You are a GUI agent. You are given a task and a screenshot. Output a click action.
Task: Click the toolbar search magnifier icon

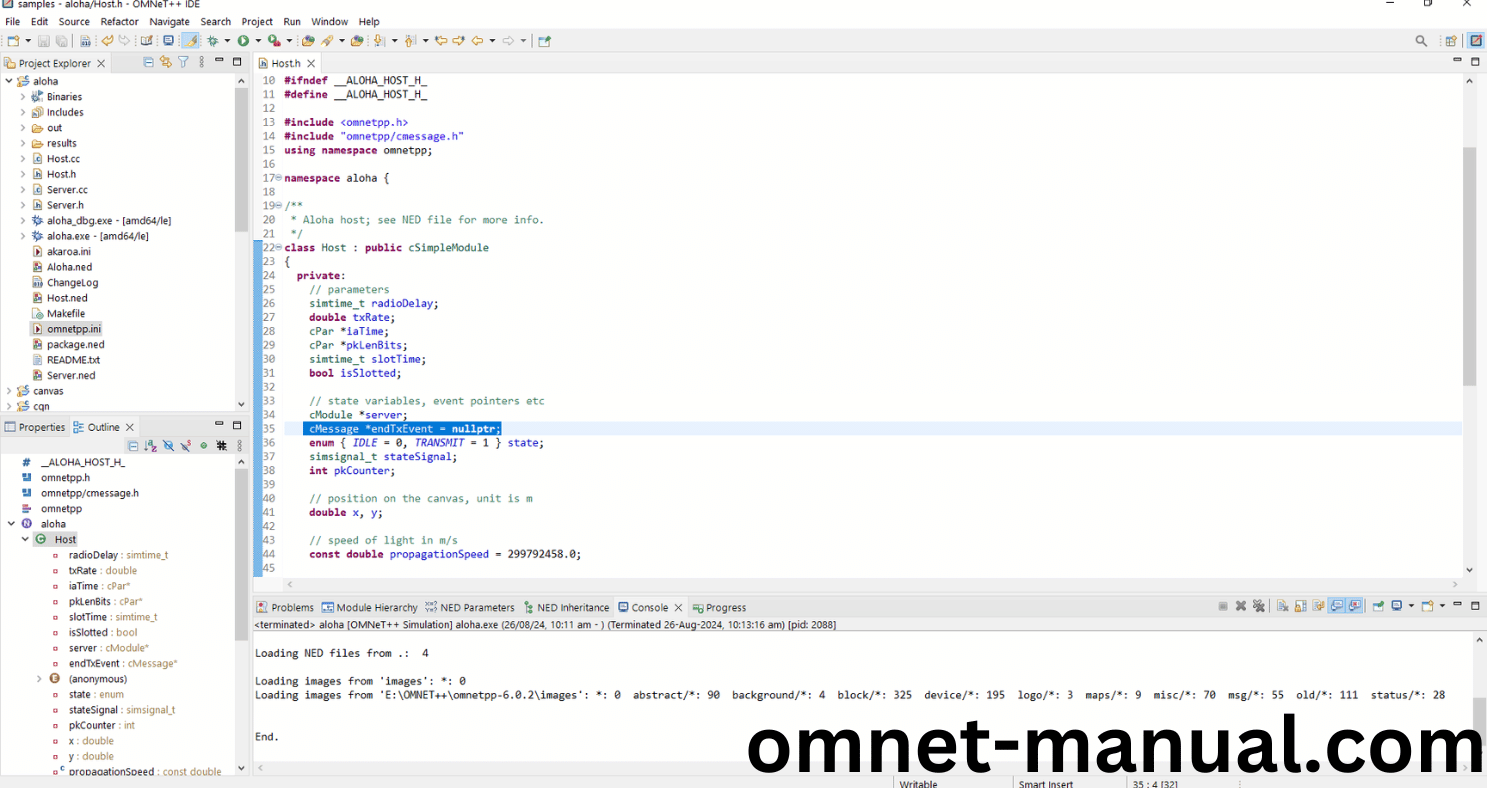coord(1421,41)
